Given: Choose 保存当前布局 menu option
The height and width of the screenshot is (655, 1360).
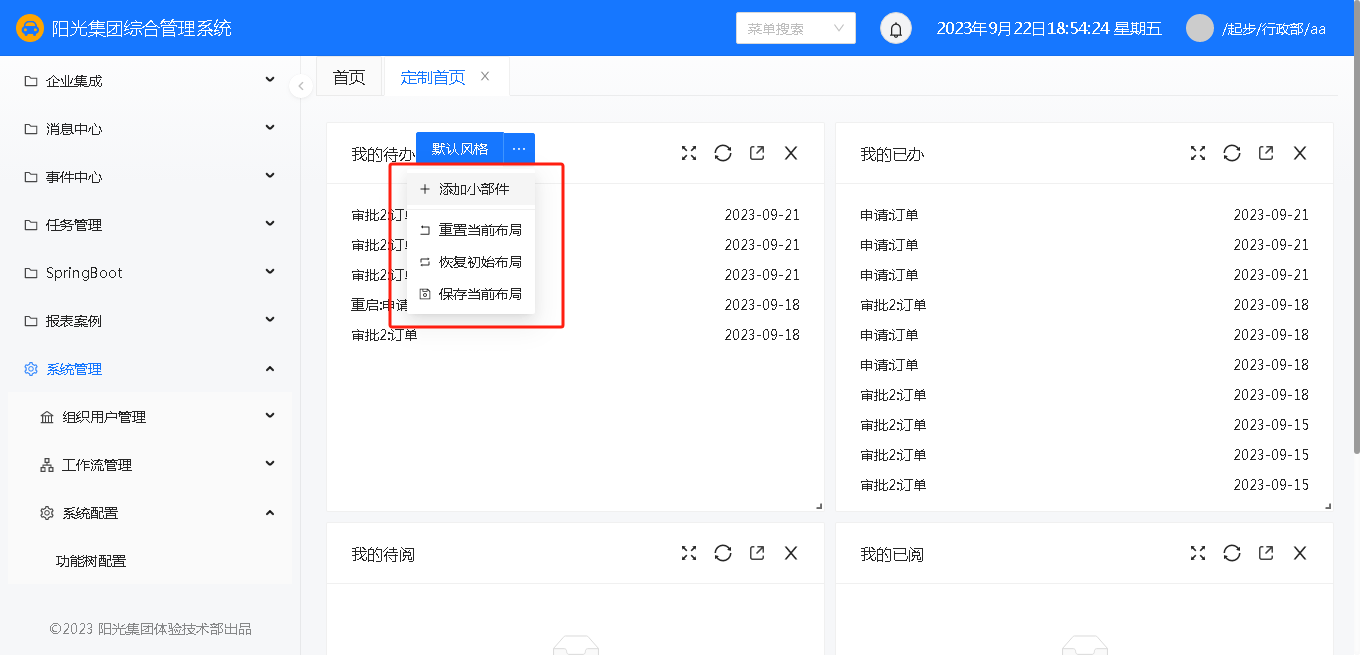Looking at the screenshot, I should pos(479,294).
